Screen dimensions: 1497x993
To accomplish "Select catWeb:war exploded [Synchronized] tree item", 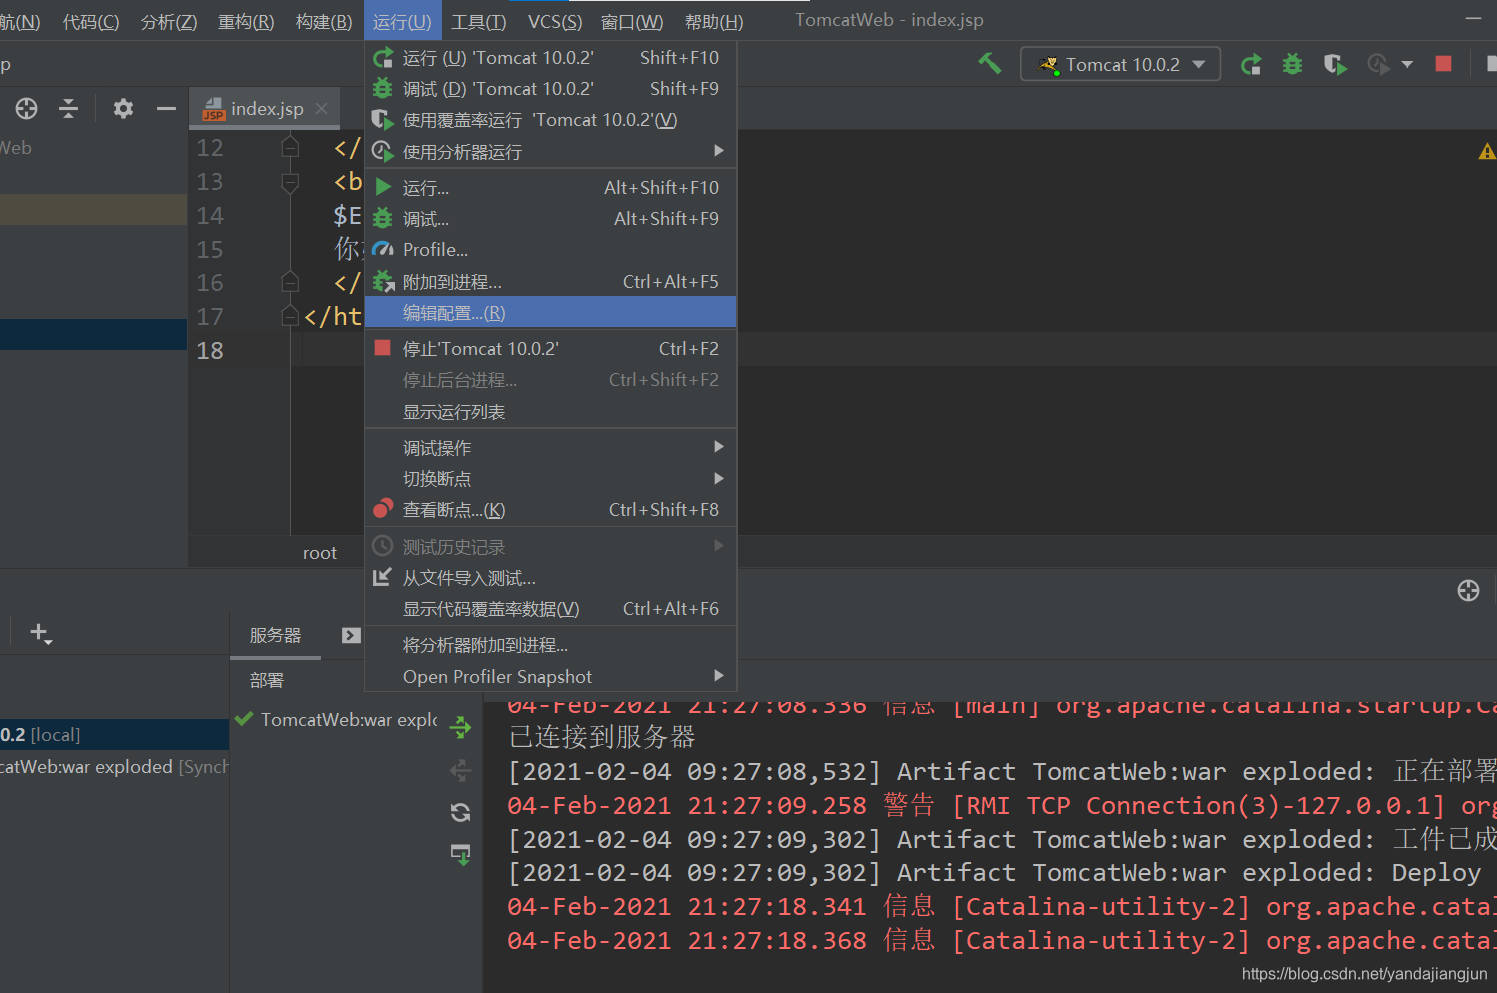I will pyautogui.click(x=114, y=767).
